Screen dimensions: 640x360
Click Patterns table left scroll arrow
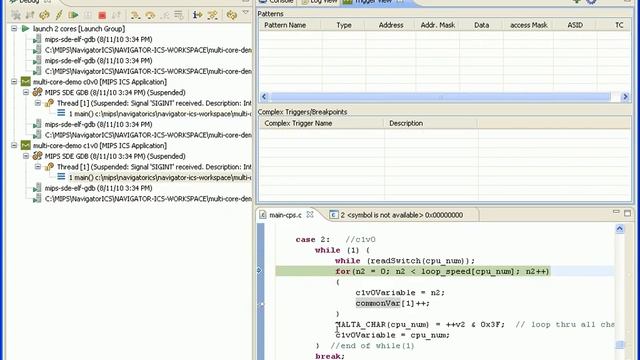264,97
